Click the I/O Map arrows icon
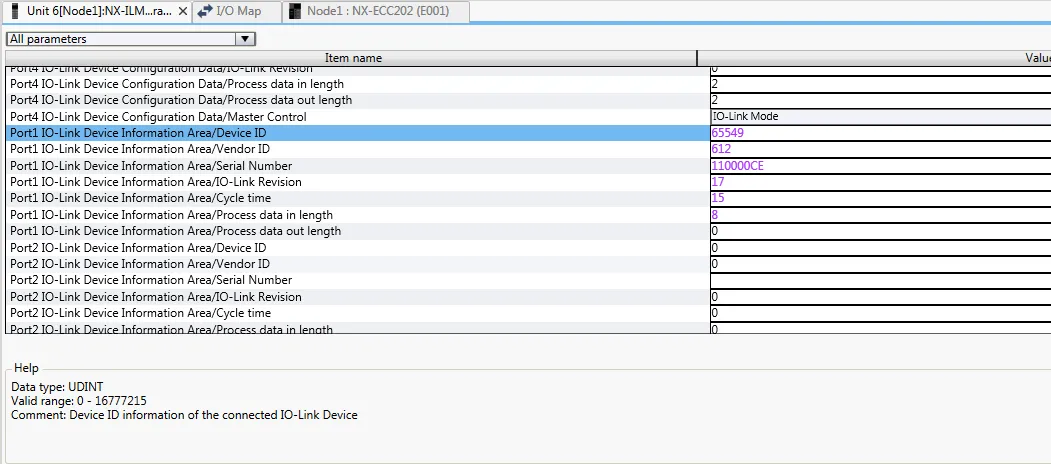 205,11
